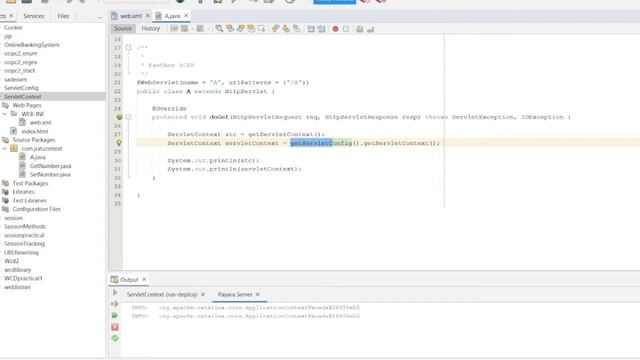Select the weblistner project
Image resolution: width=640 pixels, height=360 pixels.
pyautogui.click(x=17, y=287)
